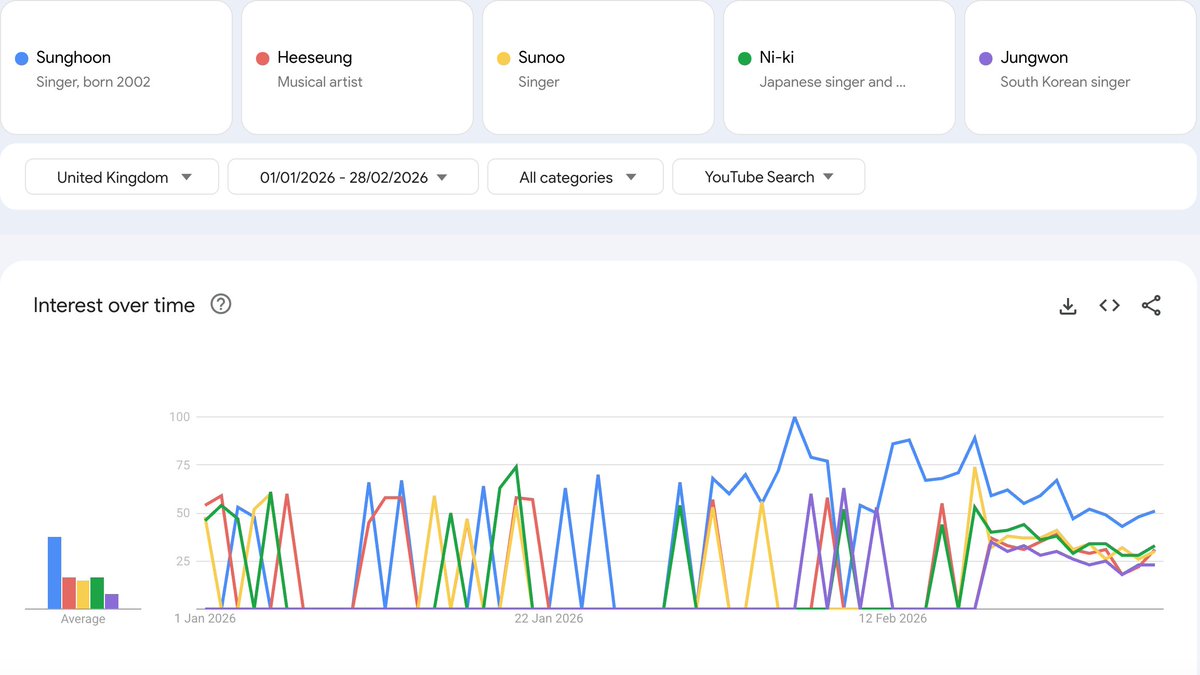Click the red Heeseung average bar
The image size is (1200, 675).
pos(69,593)
